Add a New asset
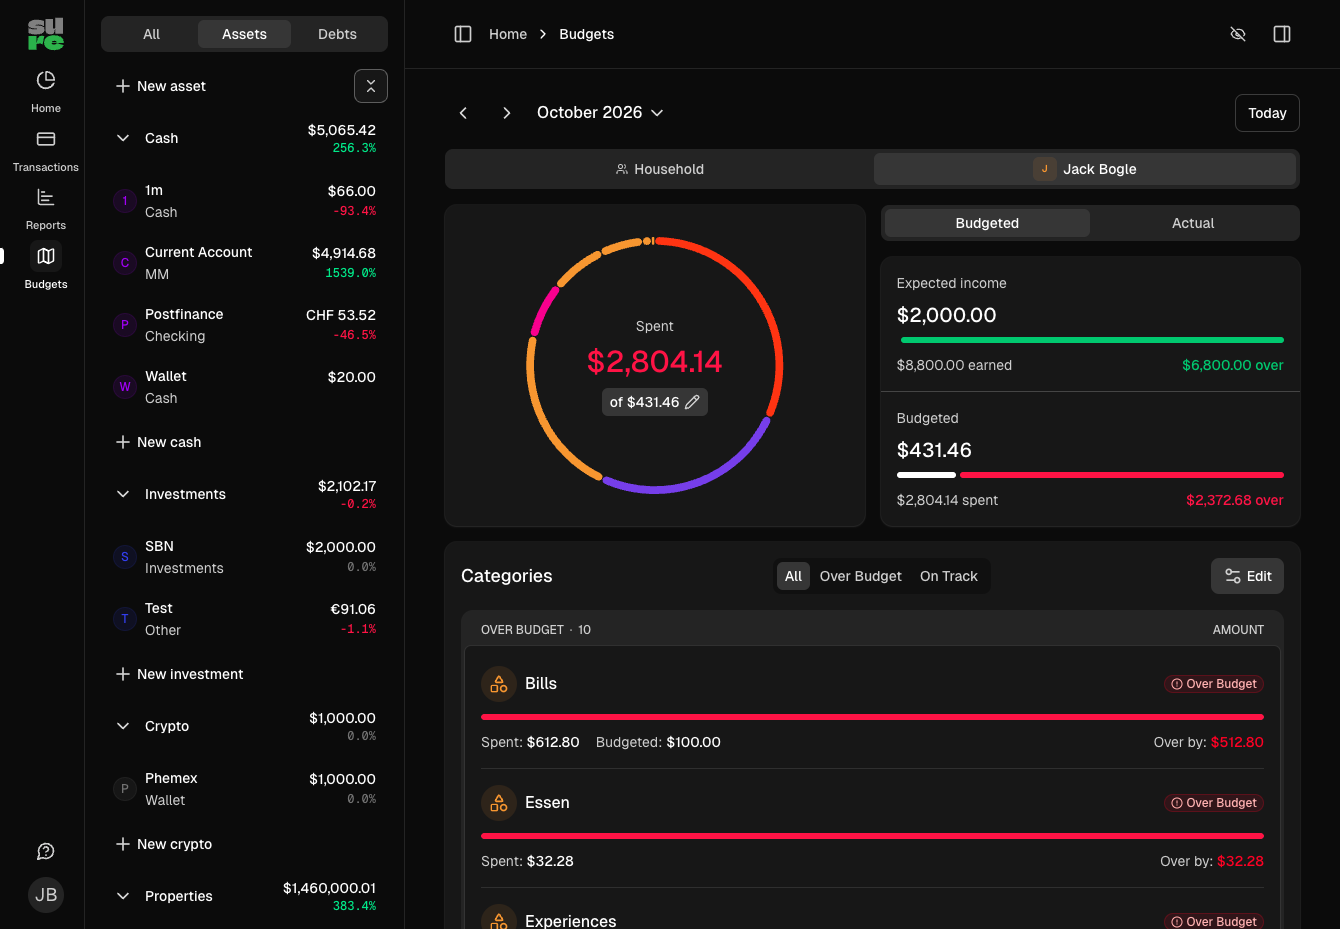This screenshot has height=929, width=1340. tap(161, 86)
